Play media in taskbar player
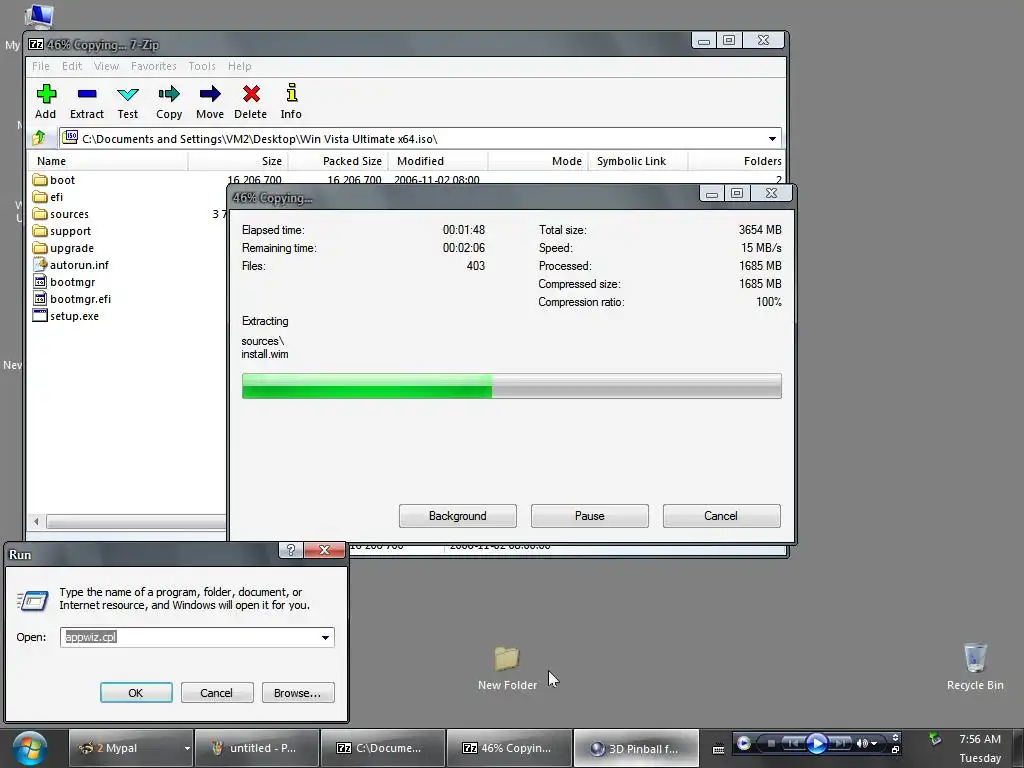Image resolution: width=1024 pixels, height=768 pixels. point(816,743)
